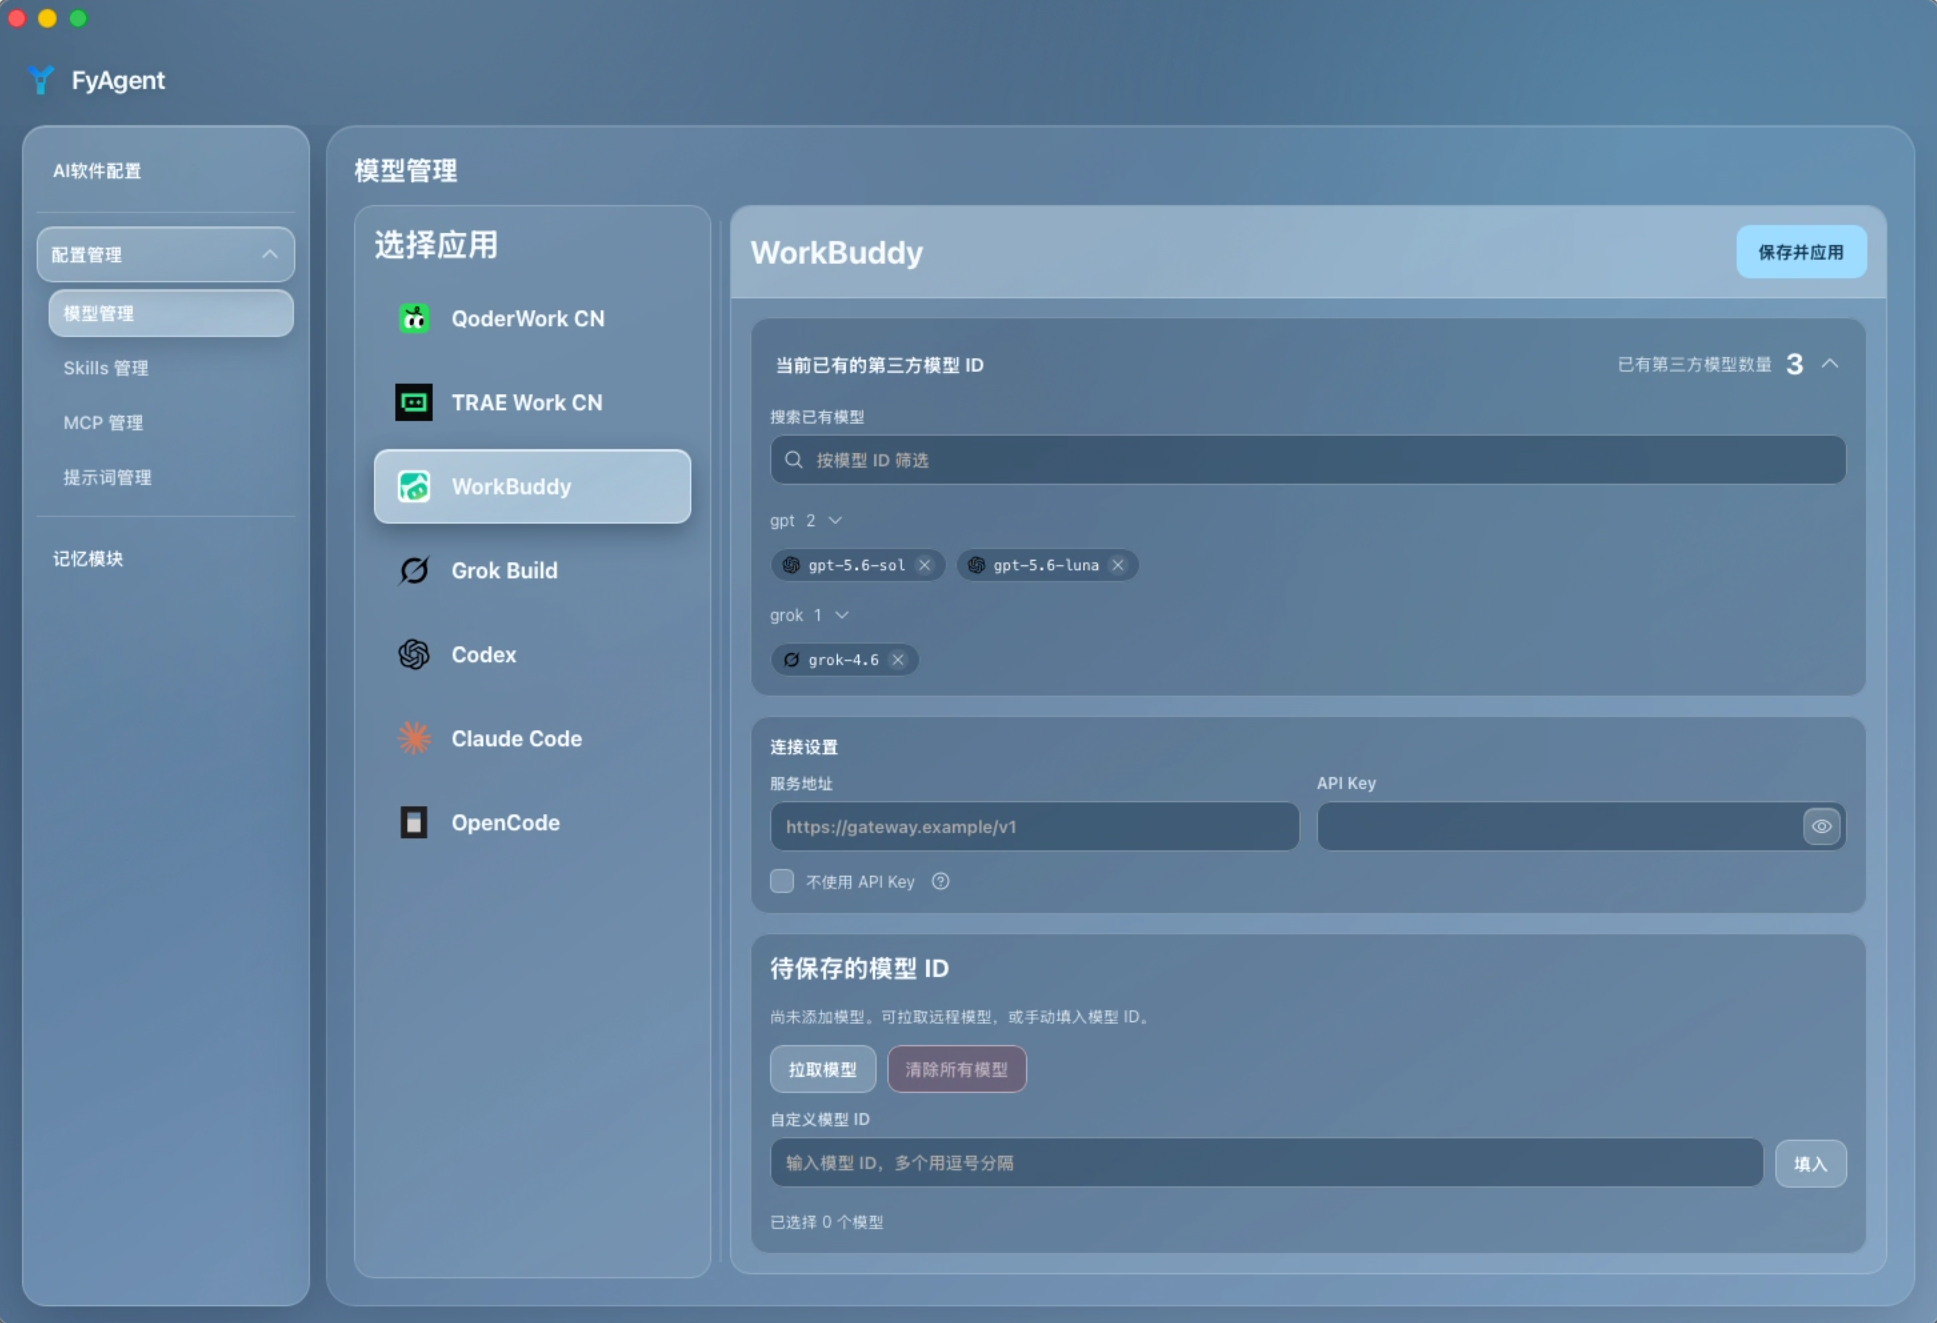Focus the 自定义模型 ID input field

1267,1163
